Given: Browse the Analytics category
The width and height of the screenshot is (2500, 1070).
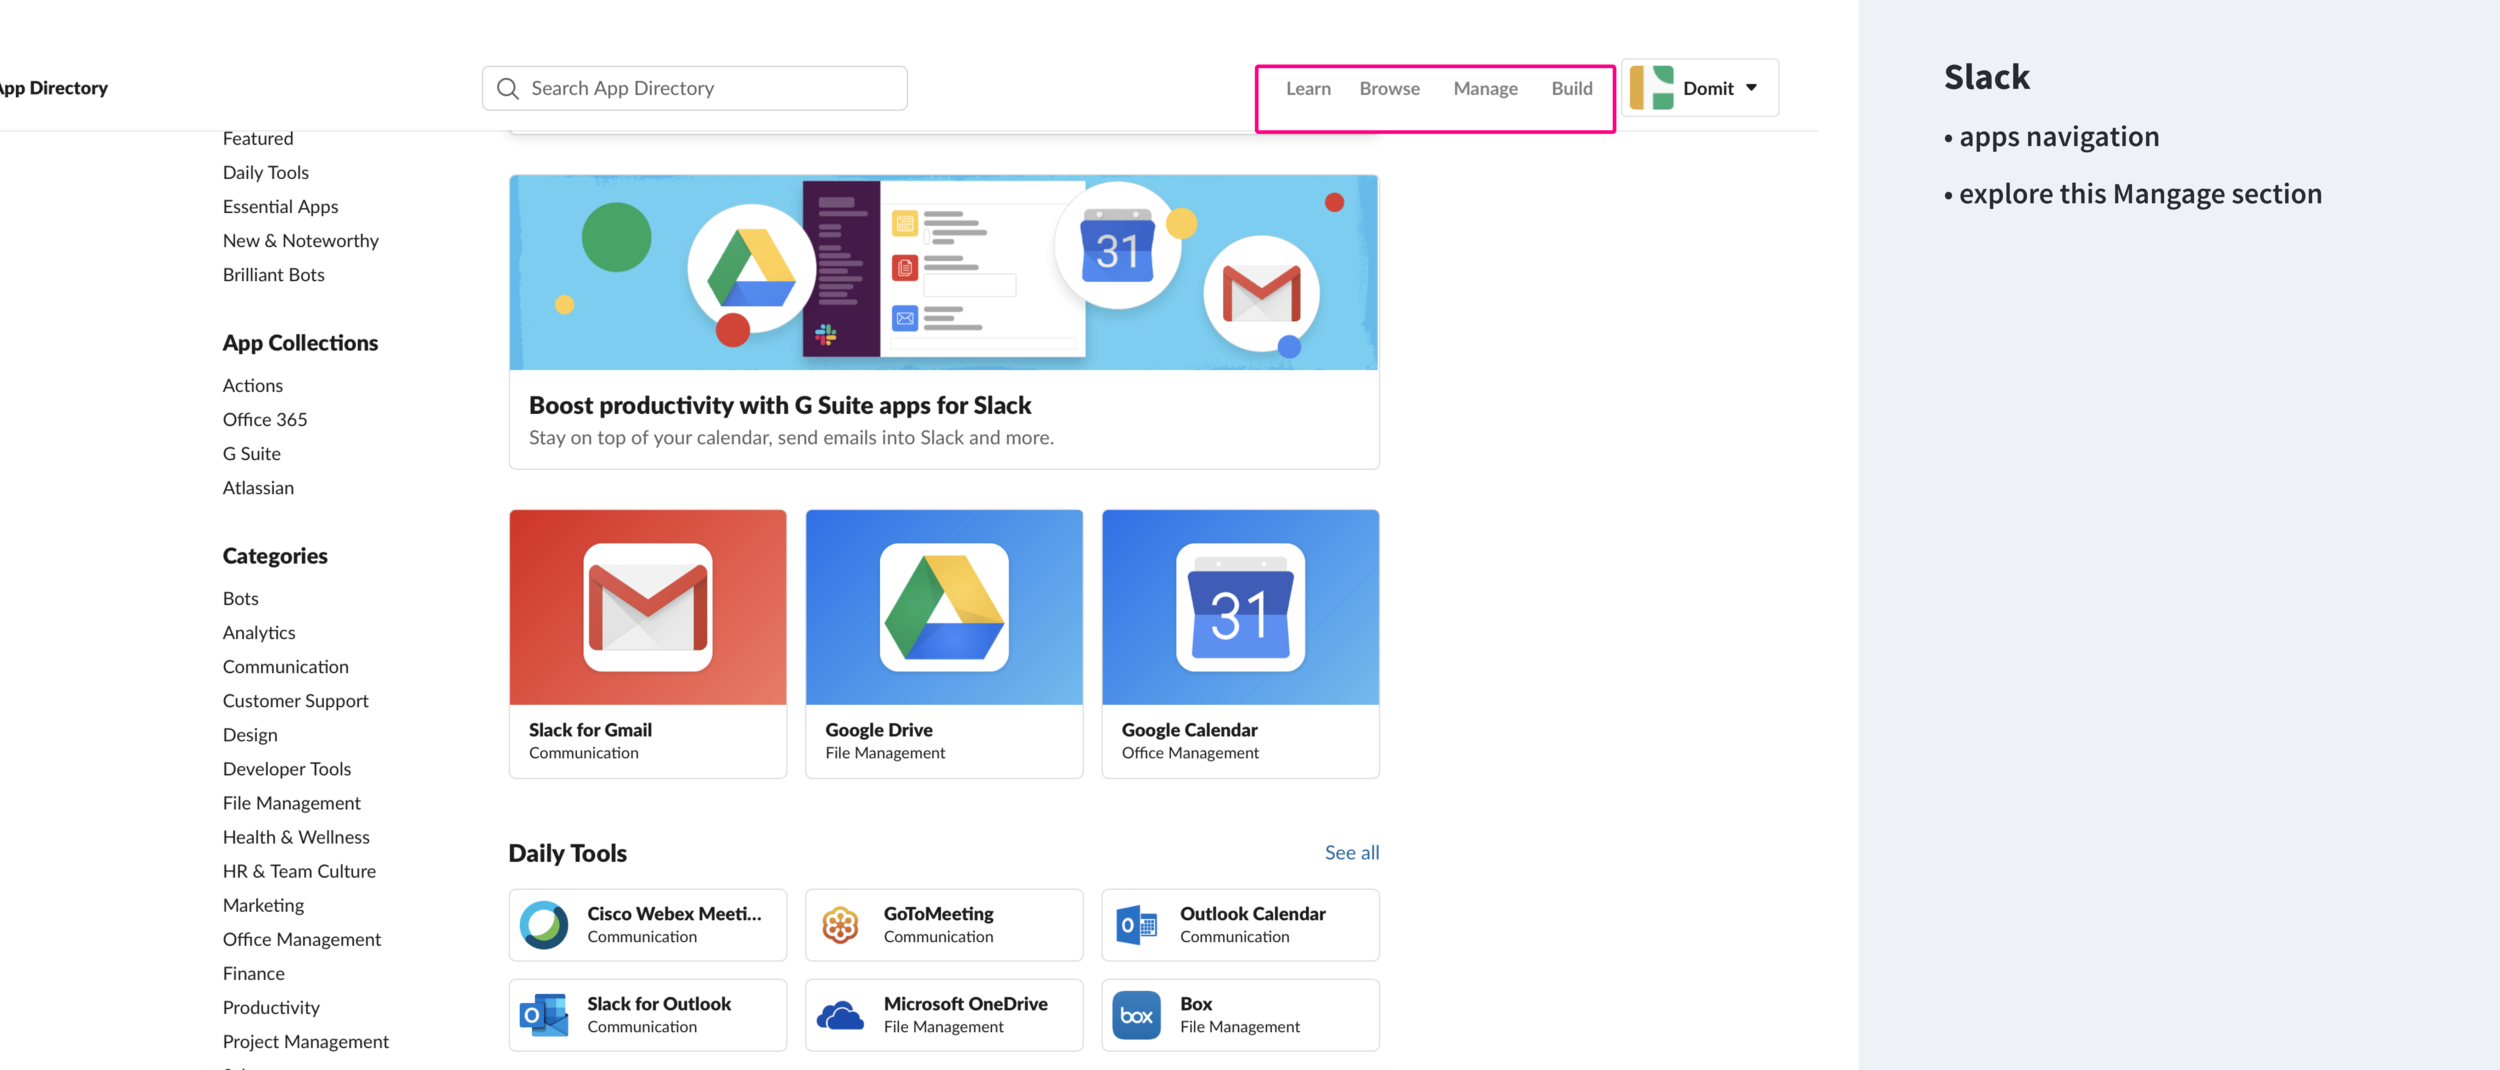Looking at the screenshot, I should pyautogui.click(x=259, y=632).
